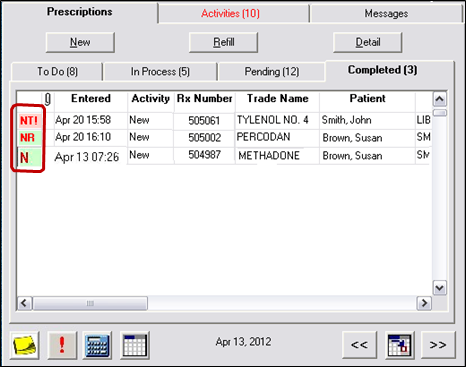Click Brown, Susan in METHADONE row
Image resolution: width=466 pixels, height=367 pixels.
coord(352,156)
